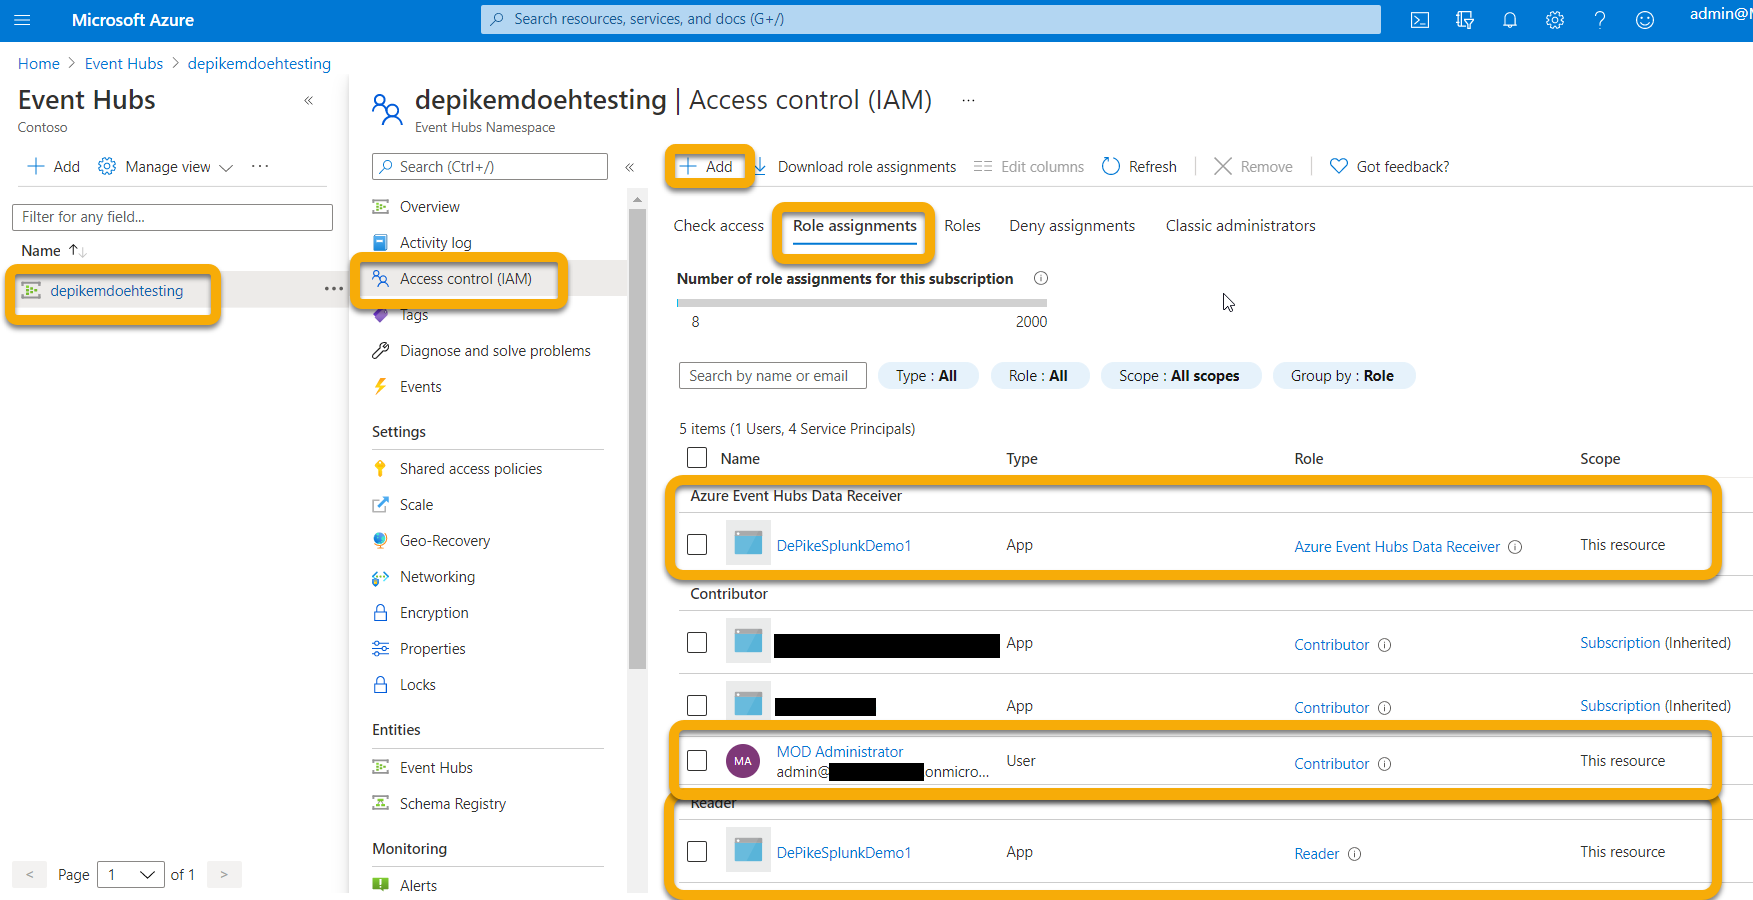The image size is (1753, 900).
Task: Open the notifications bell
Action: click(x=1510, y=20)
